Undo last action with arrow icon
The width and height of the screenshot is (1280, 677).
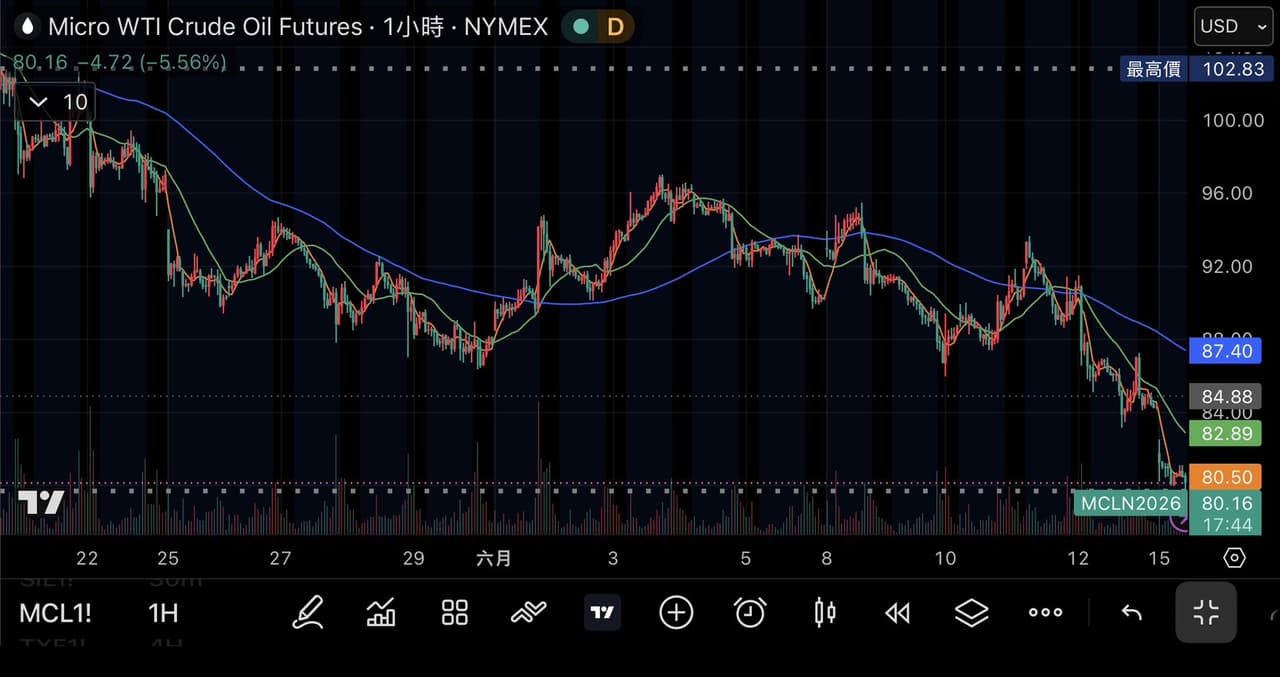coord(1131,613)
